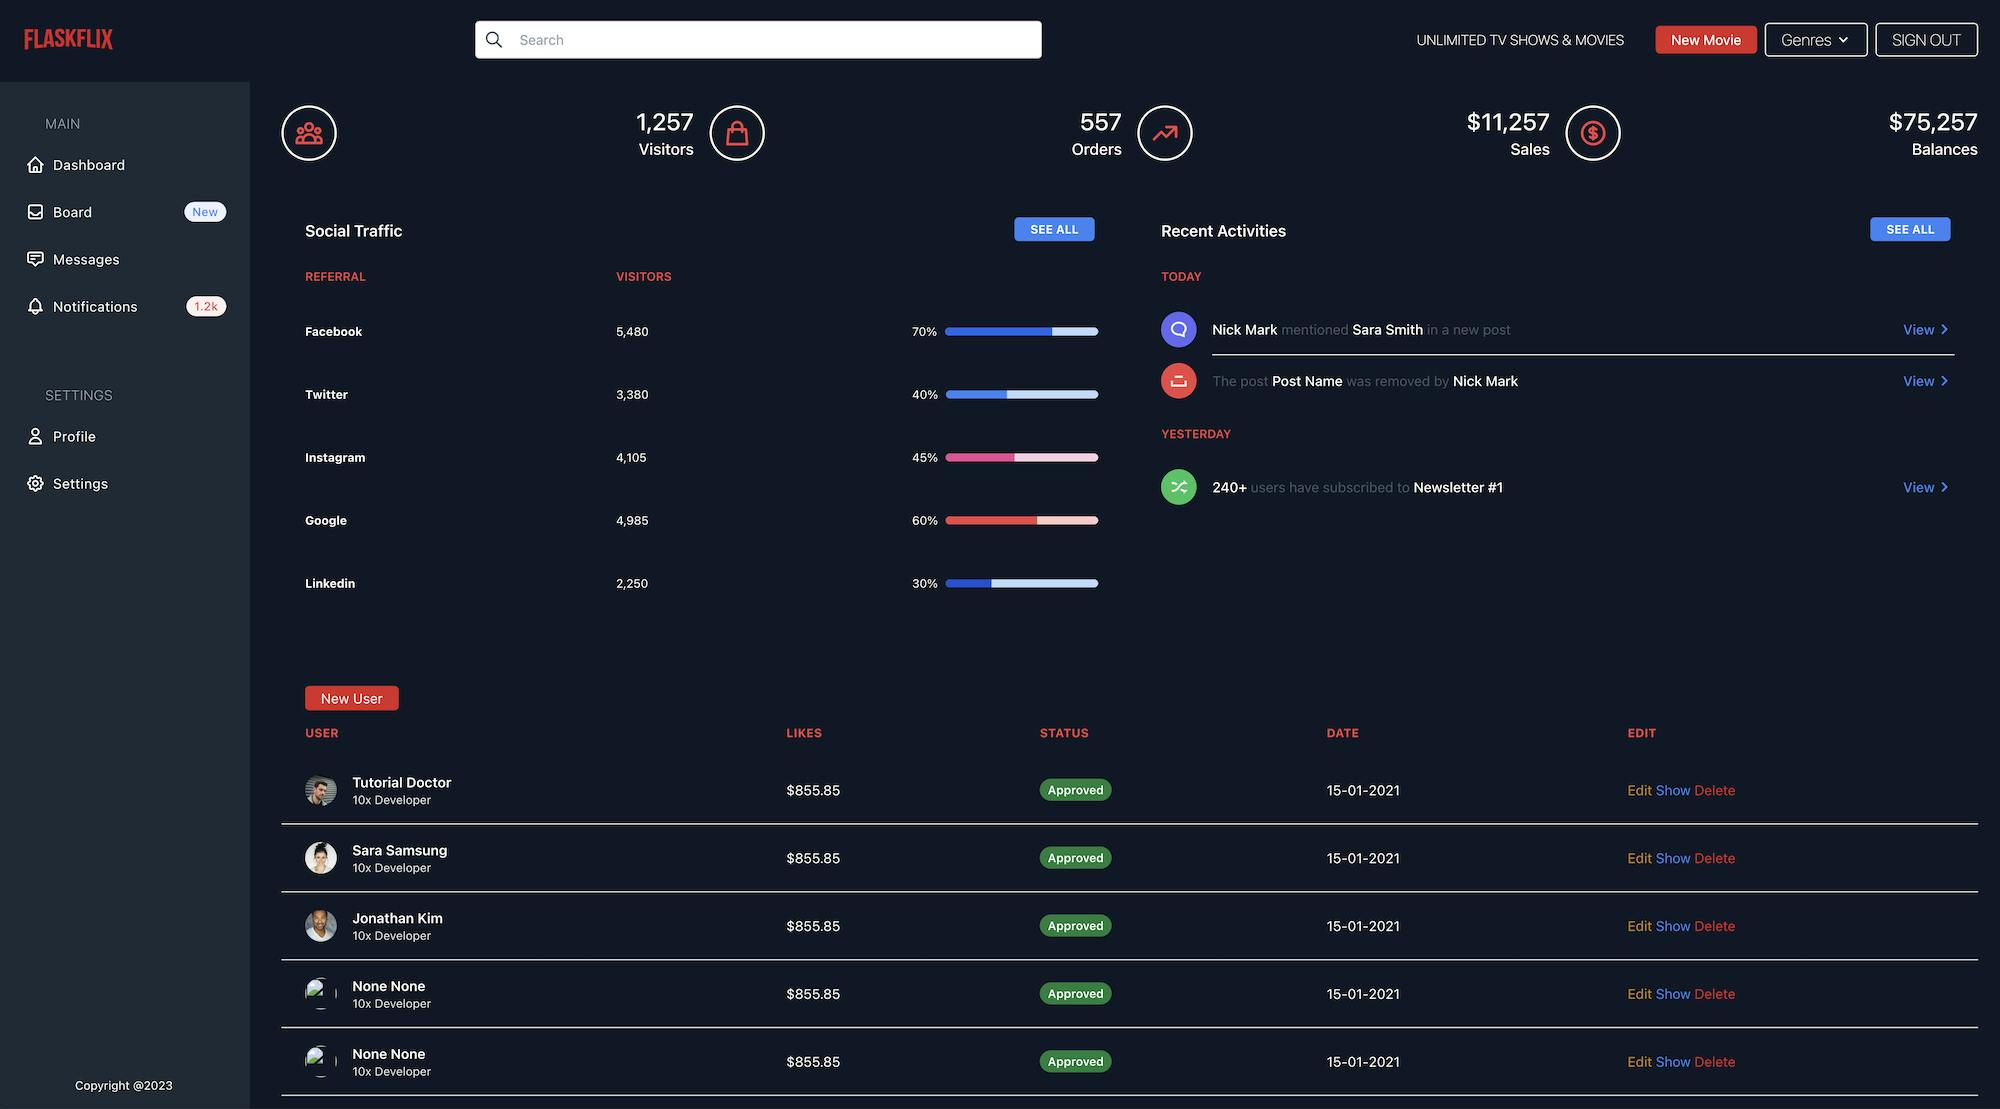2000x1109 pixels.
Task: Click the Balances dollar icon
Action: 1593,133
